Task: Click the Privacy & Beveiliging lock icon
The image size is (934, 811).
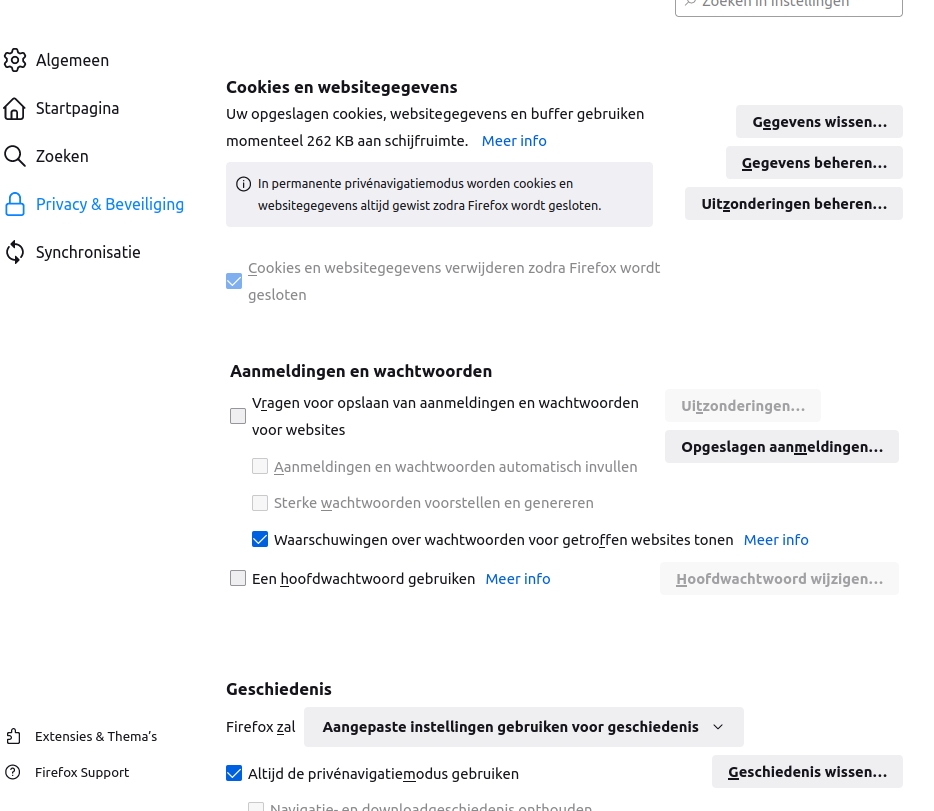Action: (x=15, y=204)
